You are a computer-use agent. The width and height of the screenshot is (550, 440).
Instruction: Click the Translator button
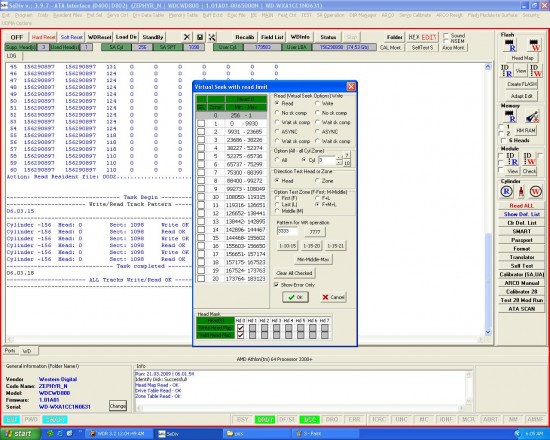(521, 257)
